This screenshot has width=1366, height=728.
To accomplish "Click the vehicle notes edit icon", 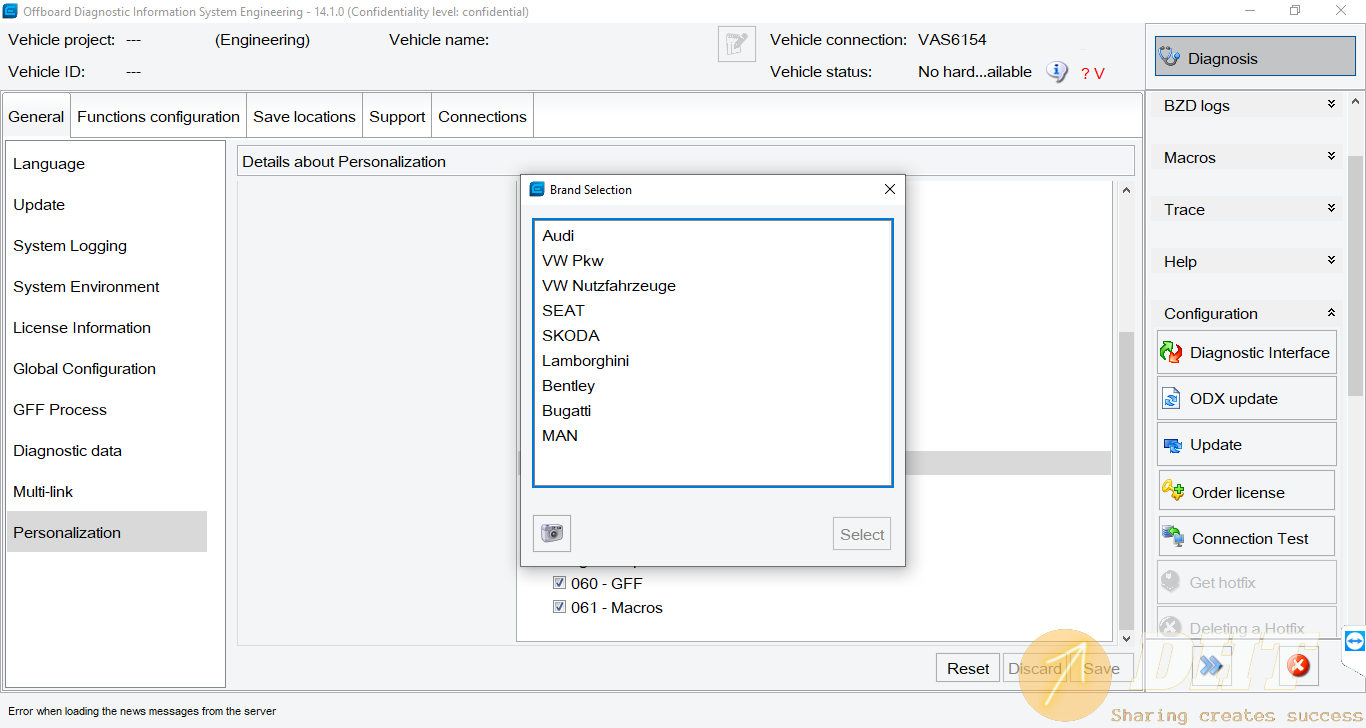I will [x=736, y=44].
